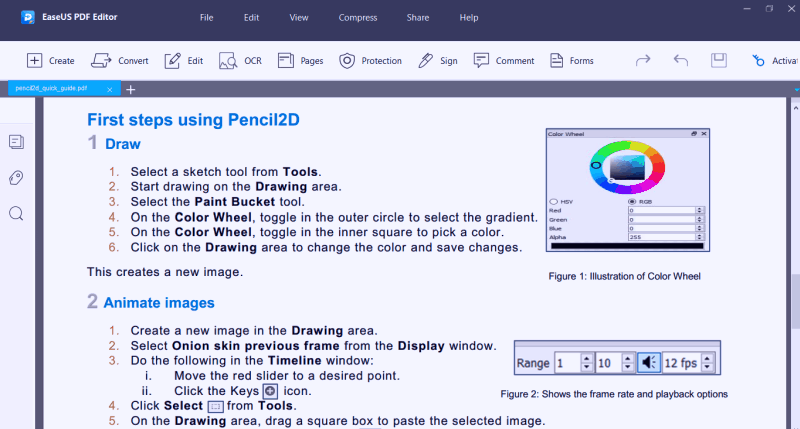Click the 'Start drawing on the Drawing area' line
Viewport: 800px width, 429px height.
pyautogui.click(x=236, y=187)
